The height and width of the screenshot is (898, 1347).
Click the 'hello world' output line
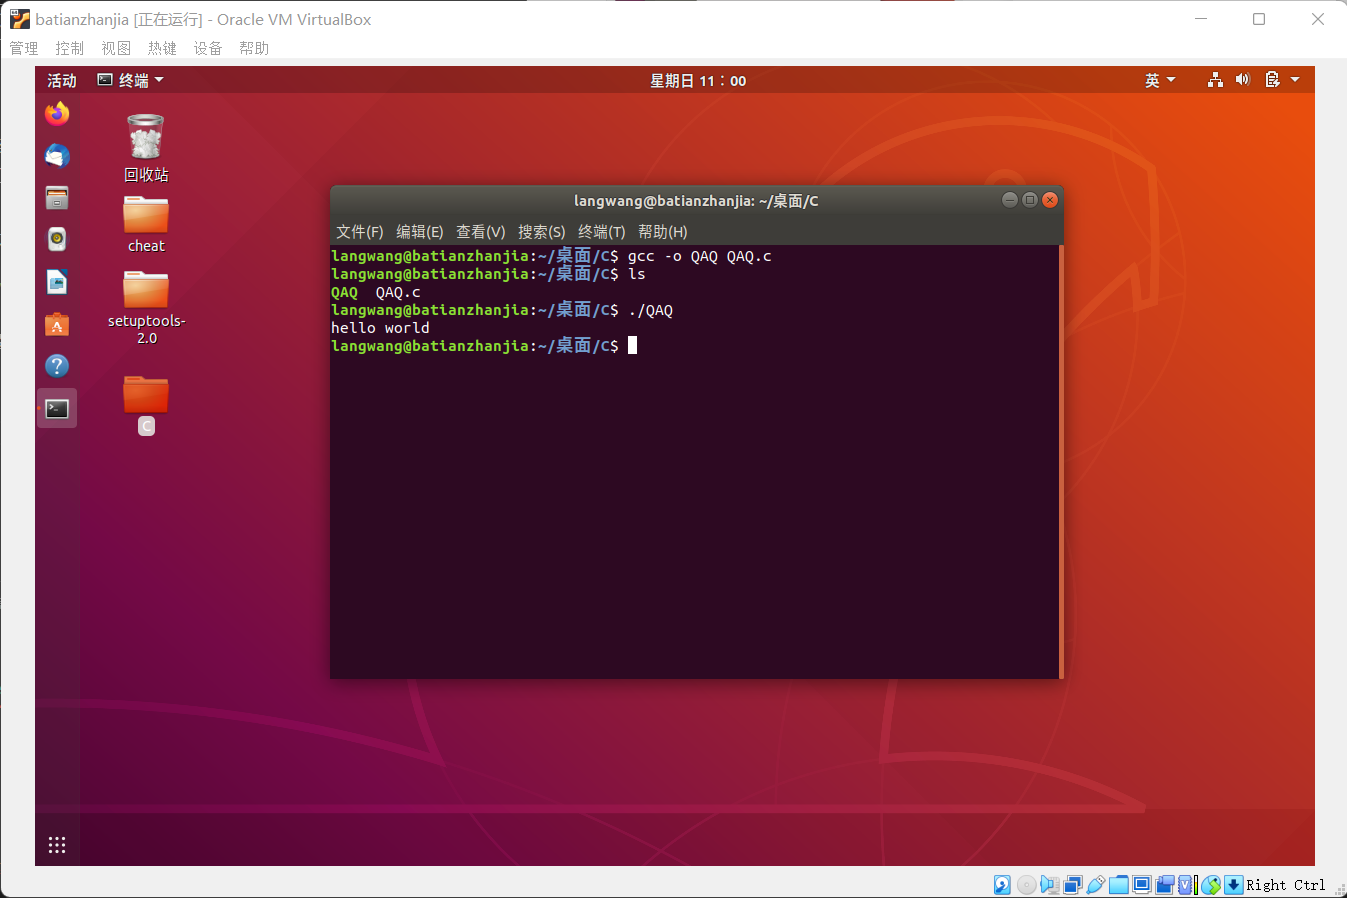click(x=380, y=328)
